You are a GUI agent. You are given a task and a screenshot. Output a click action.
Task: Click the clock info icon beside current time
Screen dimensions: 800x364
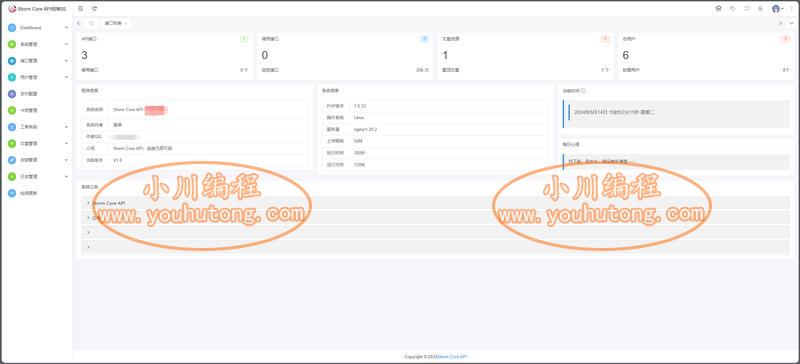583,90
